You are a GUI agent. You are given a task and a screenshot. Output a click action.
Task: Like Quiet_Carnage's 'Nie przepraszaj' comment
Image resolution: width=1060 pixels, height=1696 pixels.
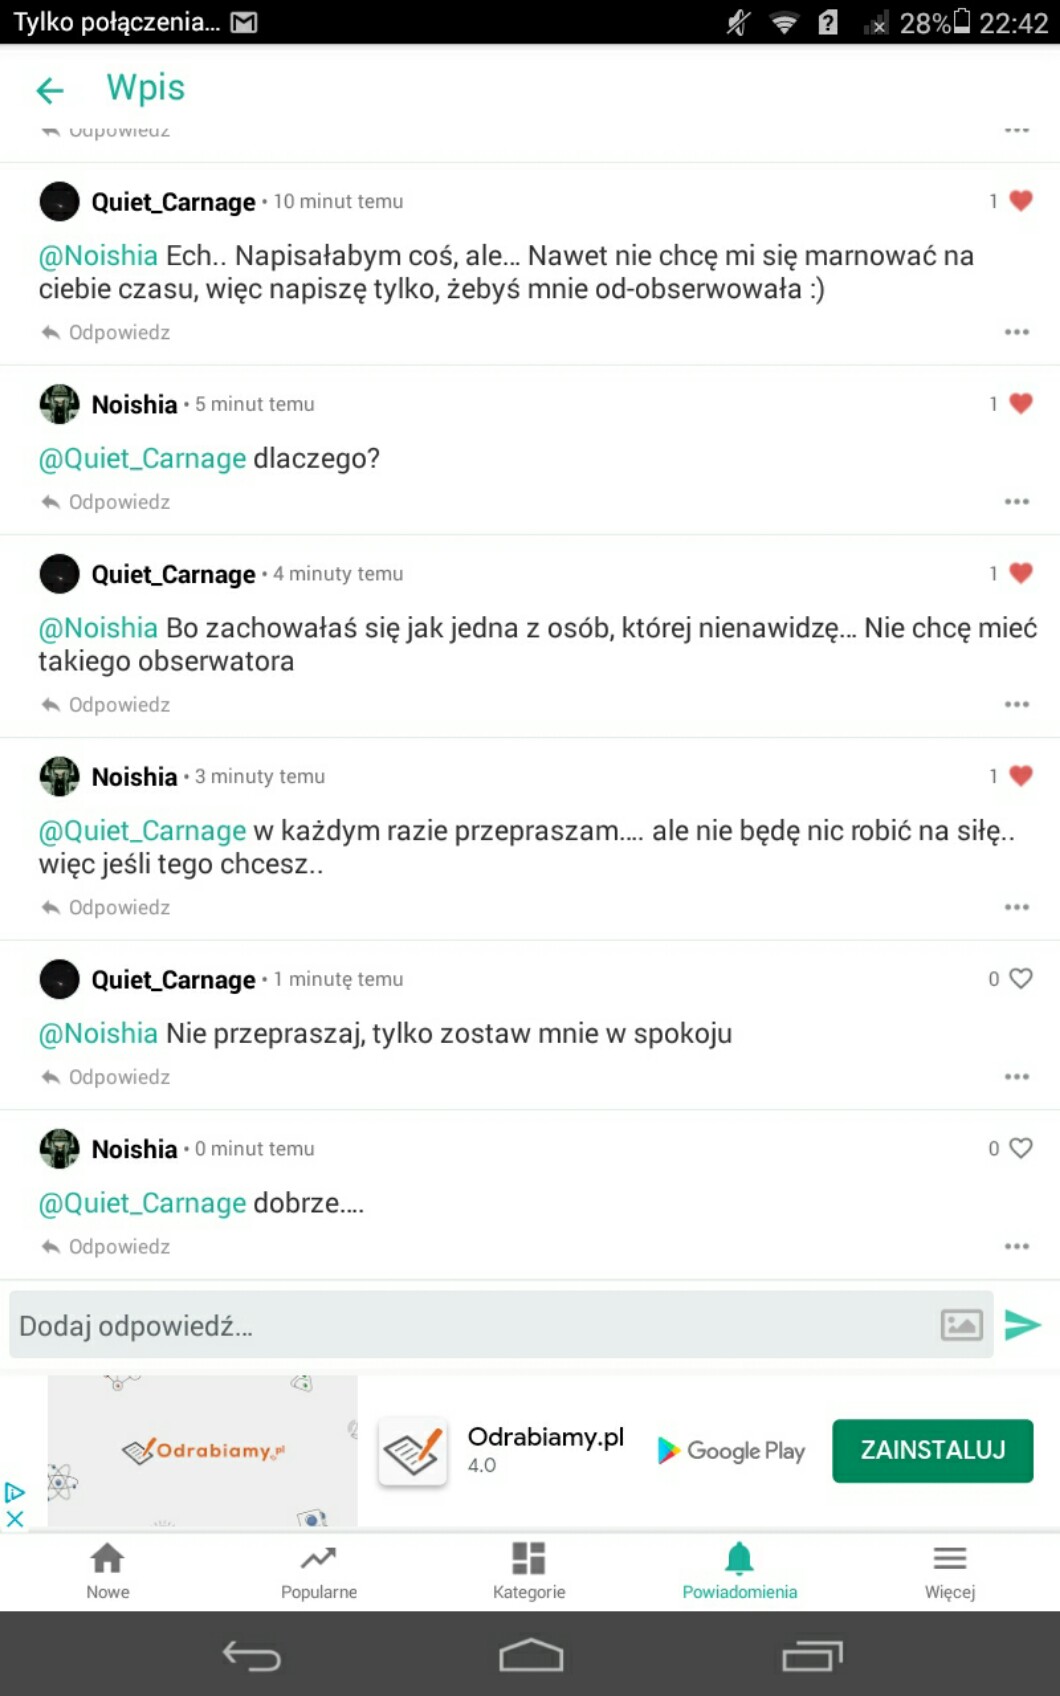pyautogui.click(x=1020, y=978)
